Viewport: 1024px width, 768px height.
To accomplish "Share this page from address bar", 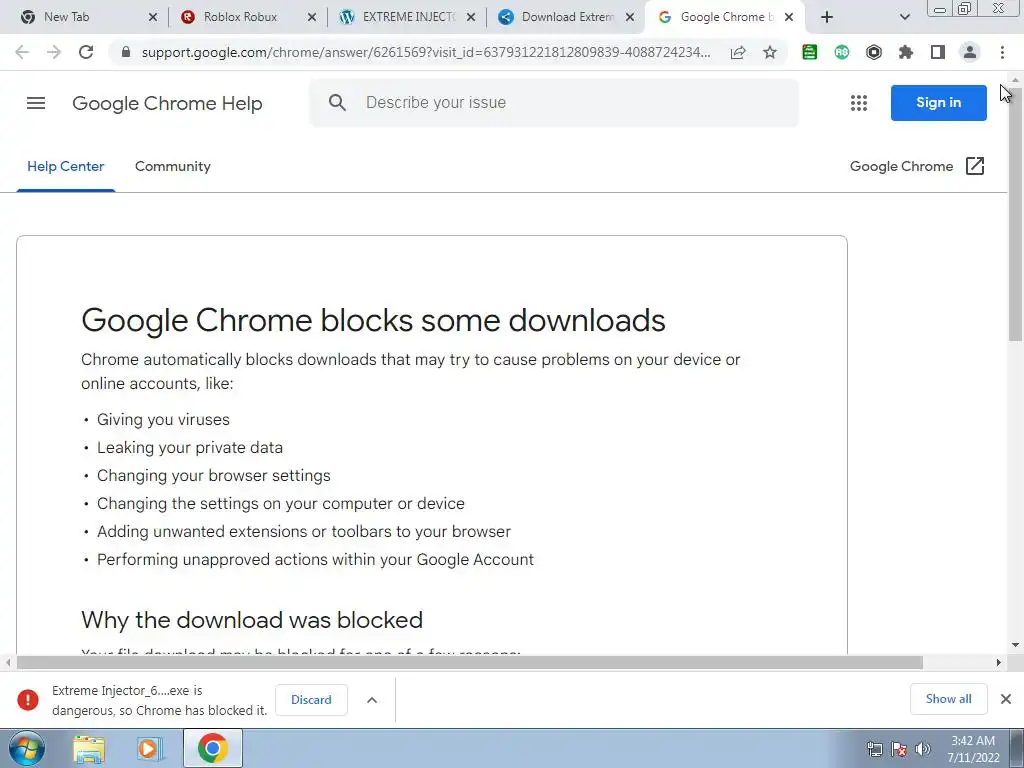I will (x=738, y=52).
